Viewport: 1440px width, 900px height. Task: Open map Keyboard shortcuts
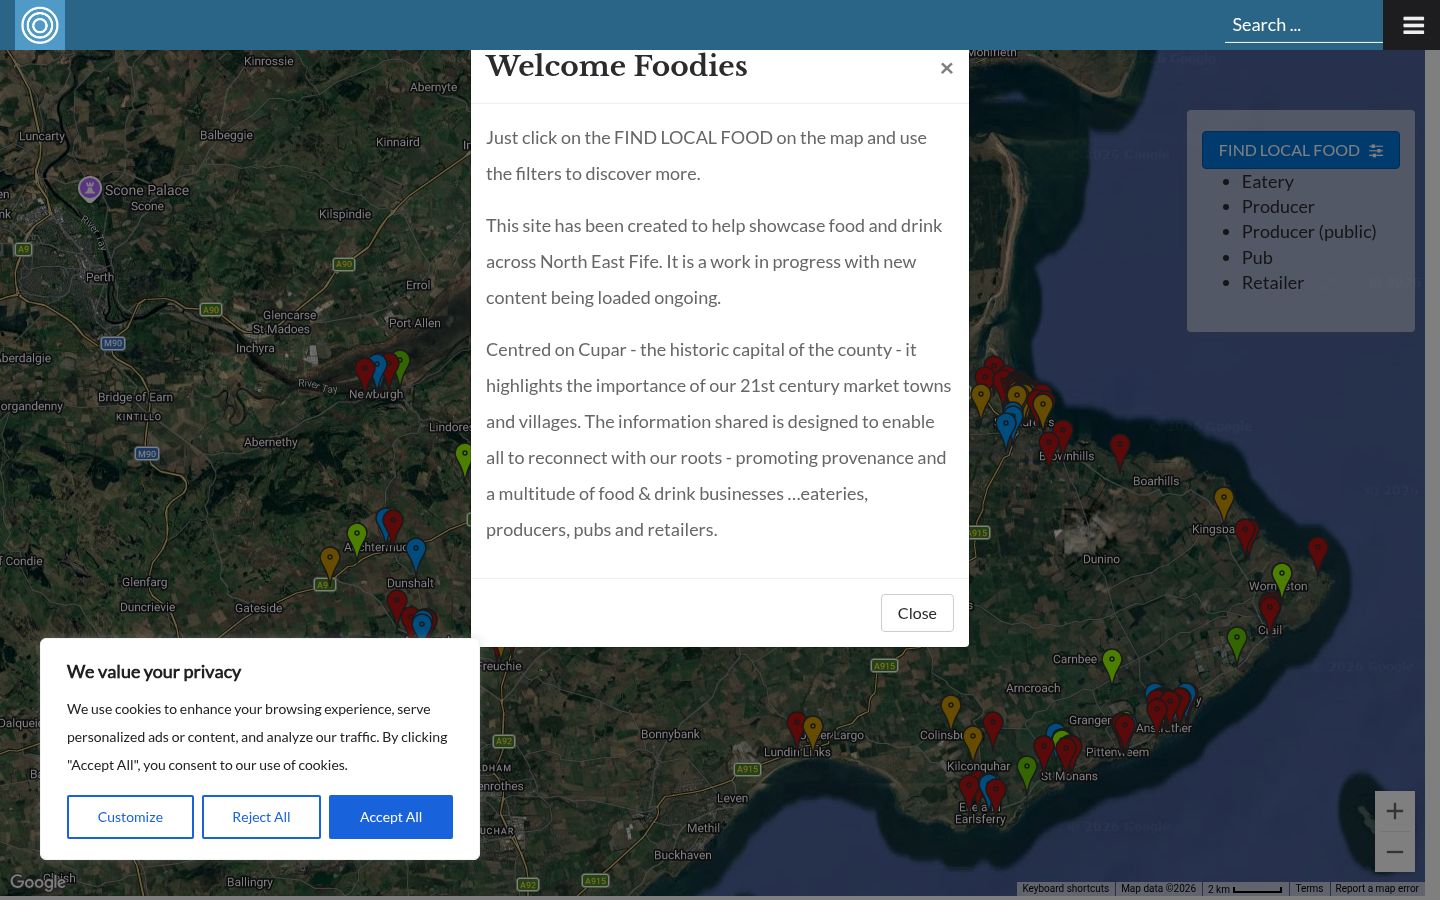[1065, 889]
